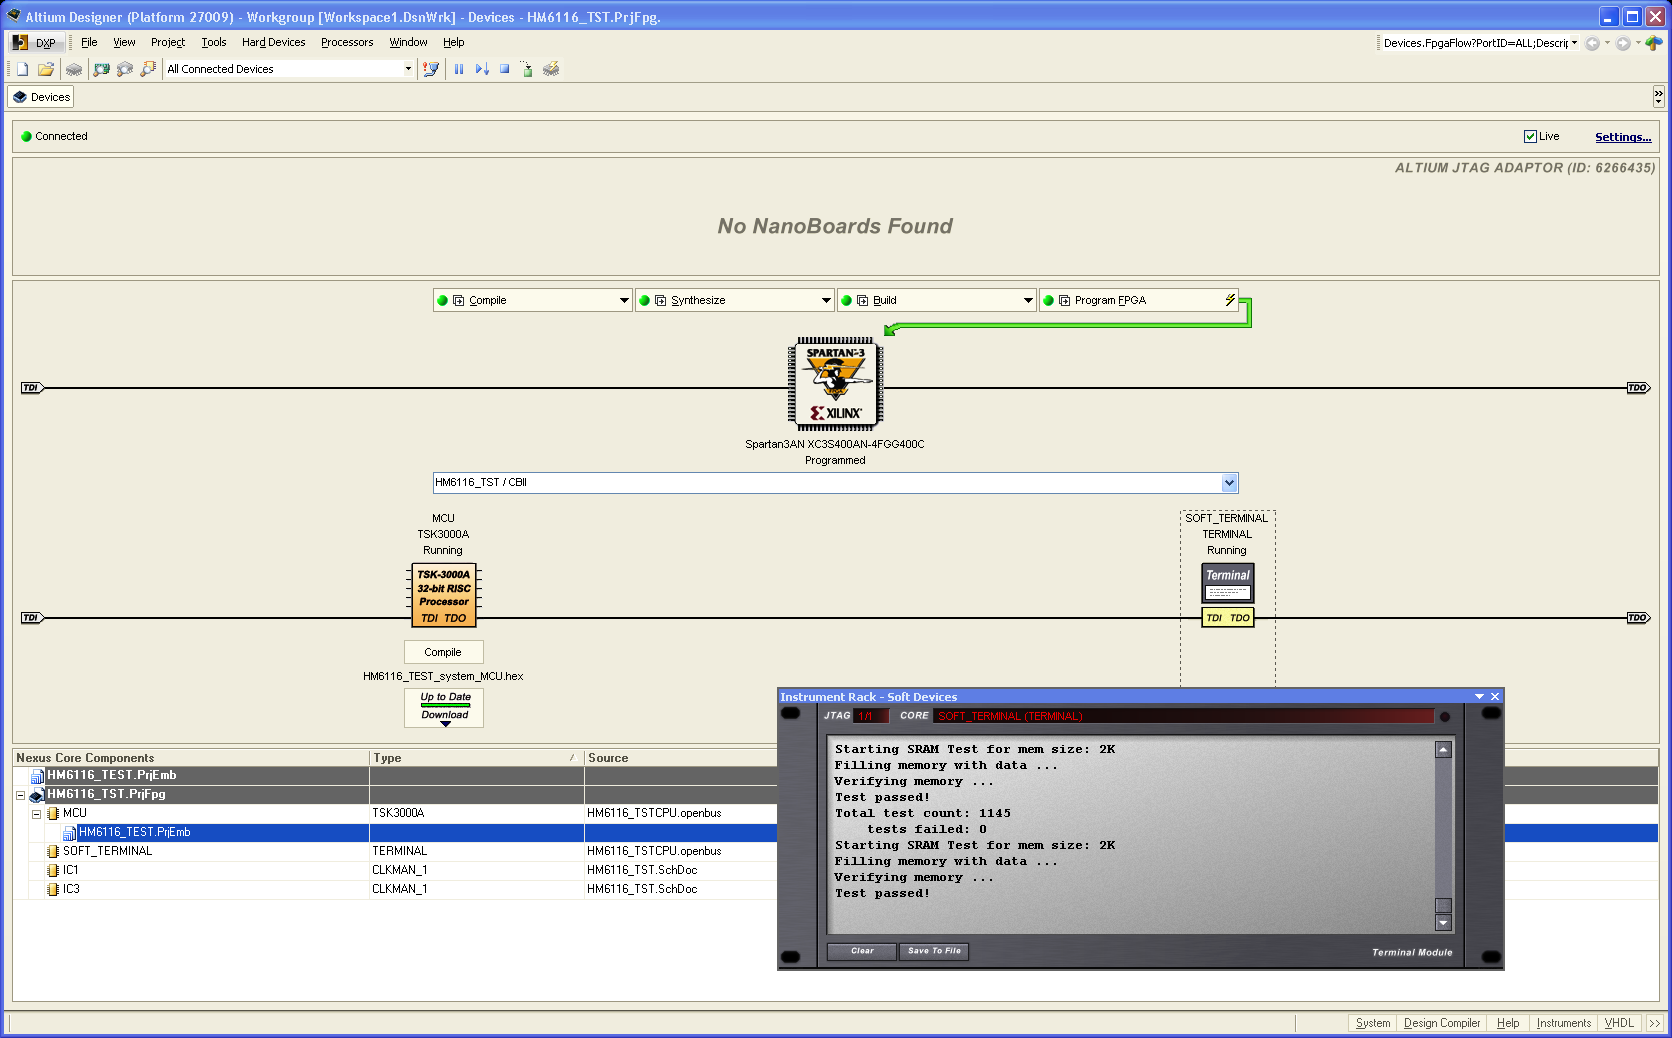Collapse the MCU tree node
Viewport: 1672px width, 1038px height.
pos(36,814)
